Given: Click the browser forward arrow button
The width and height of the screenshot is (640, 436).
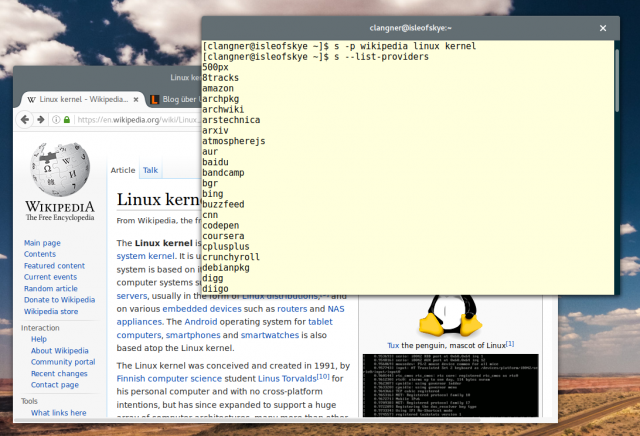Looking at the screenshot, I should tap(40, 120).
